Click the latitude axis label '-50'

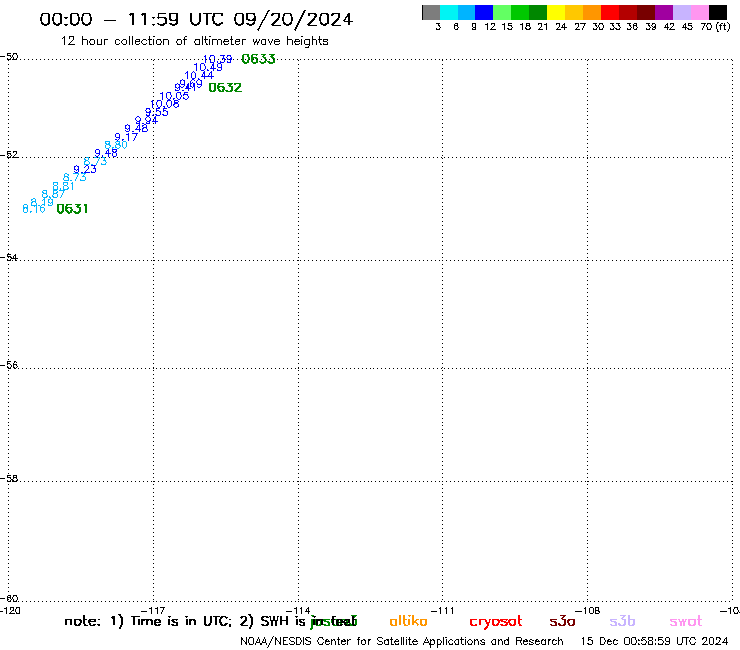pyautogui.click(x=9, y=57)
